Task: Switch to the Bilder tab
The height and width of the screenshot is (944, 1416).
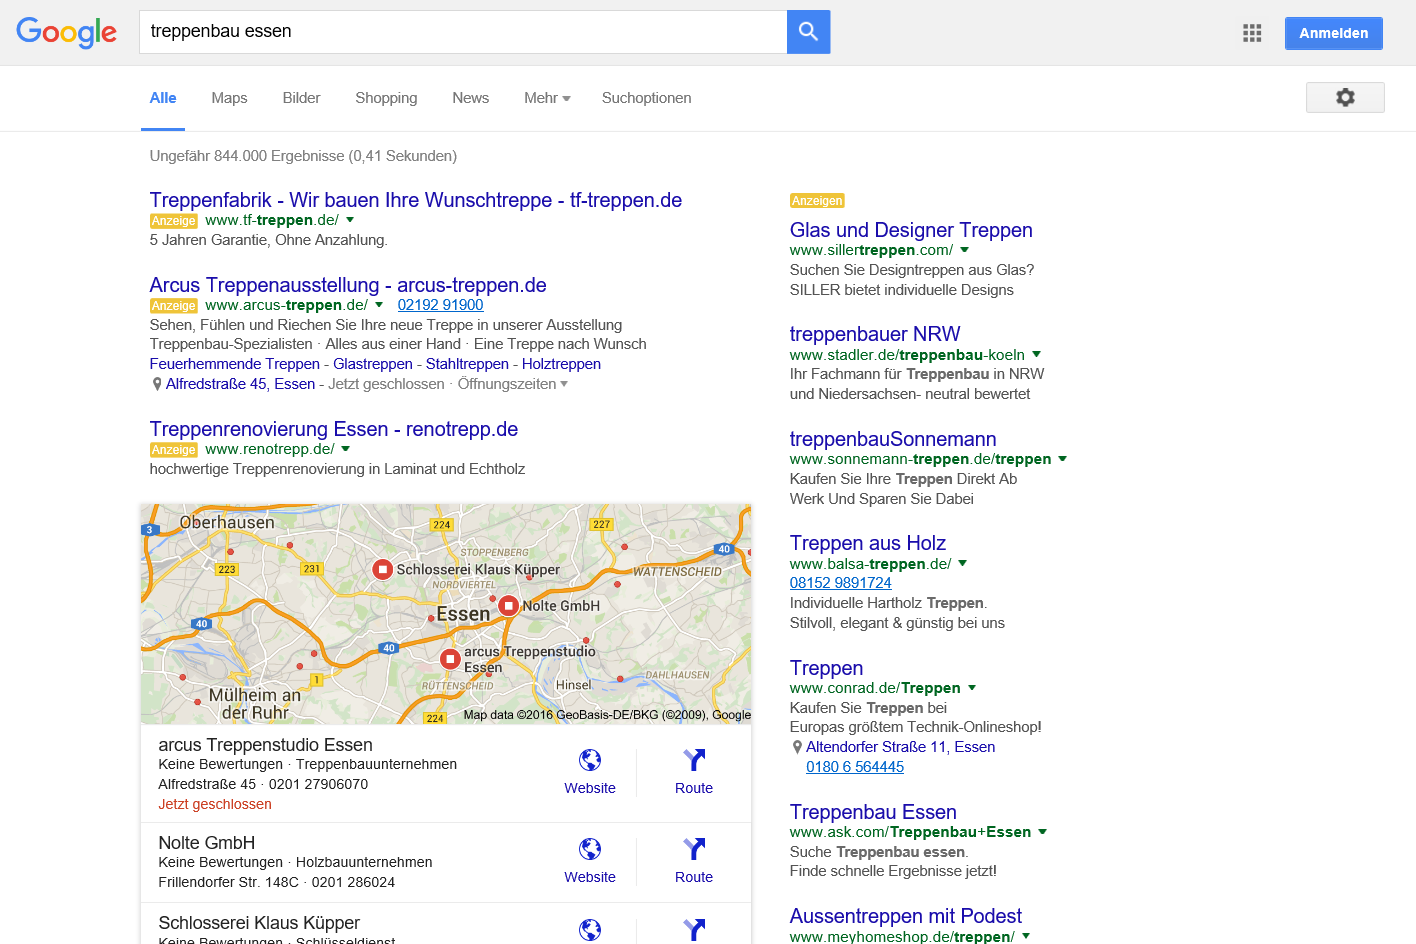Action: (x=301, y=98)
